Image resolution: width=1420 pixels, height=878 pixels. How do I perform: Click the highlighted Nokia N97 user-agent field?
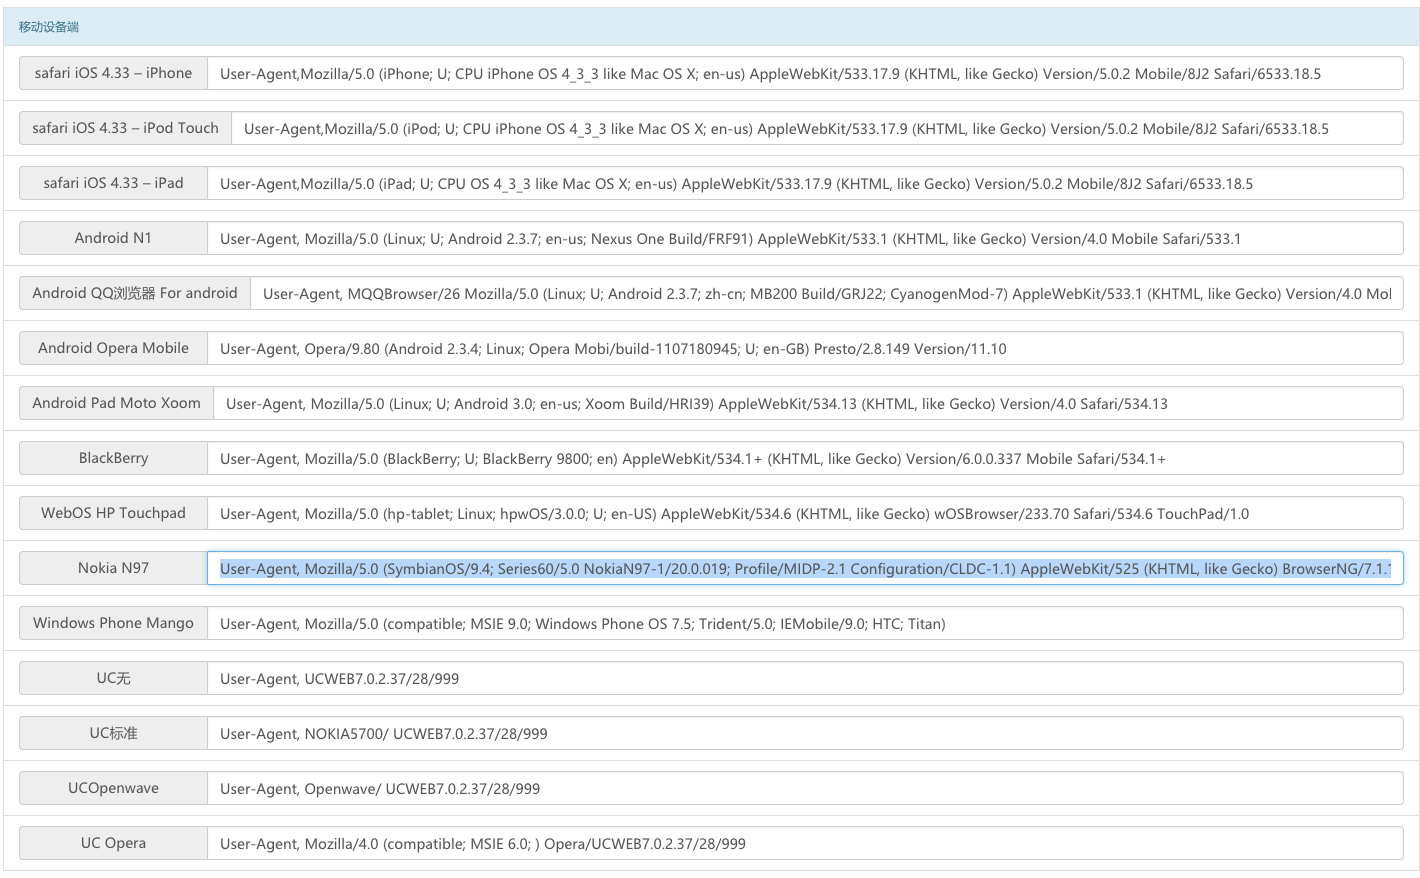(804, 568)
